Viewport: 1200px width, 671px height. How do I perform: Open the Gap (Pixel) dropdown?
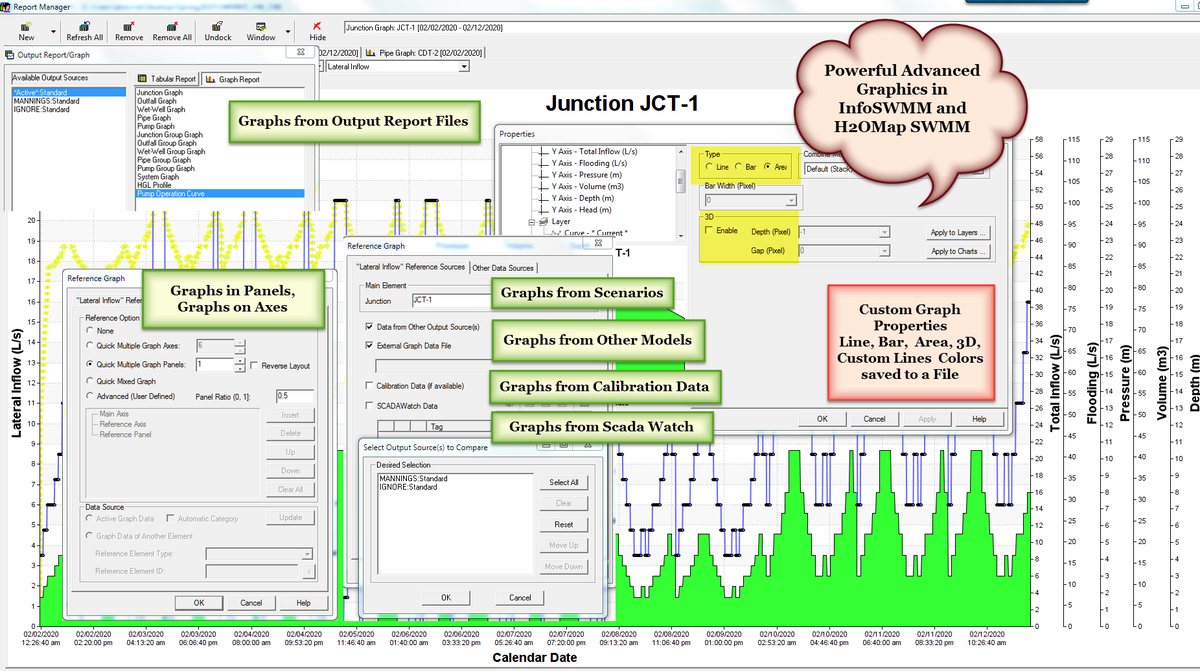[883, 249]
